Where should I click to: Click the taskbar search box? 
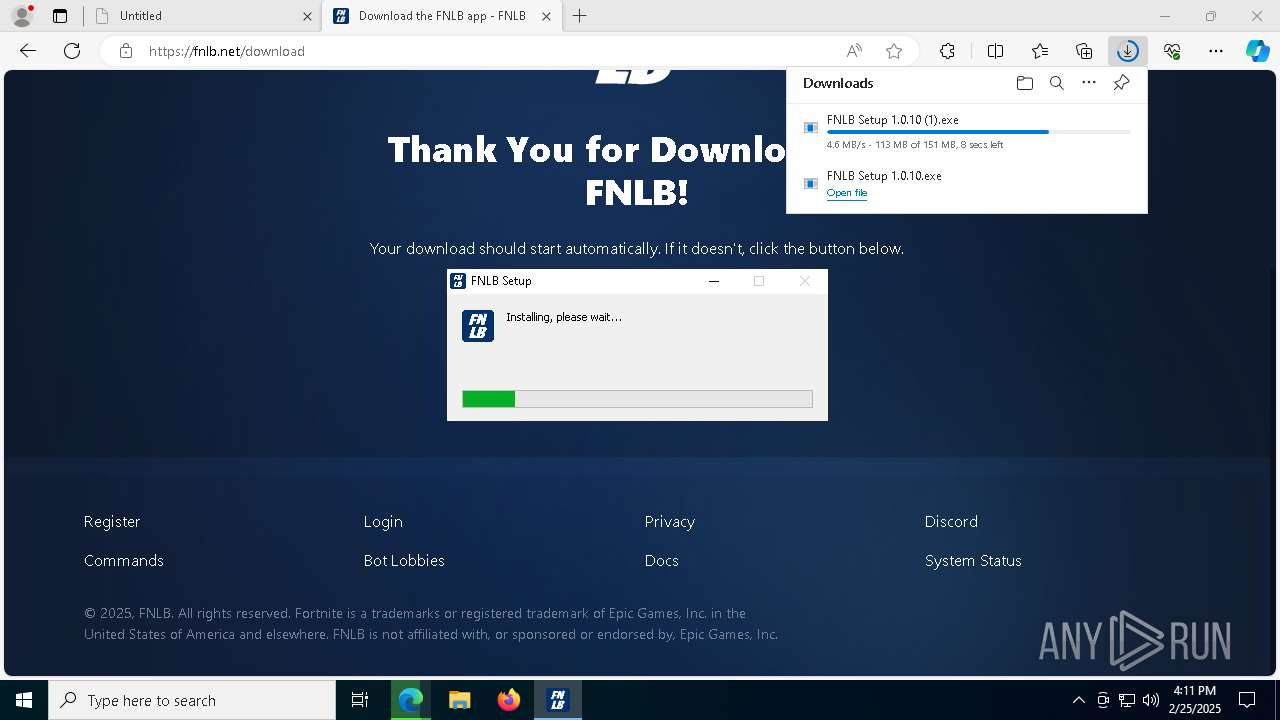192,700
